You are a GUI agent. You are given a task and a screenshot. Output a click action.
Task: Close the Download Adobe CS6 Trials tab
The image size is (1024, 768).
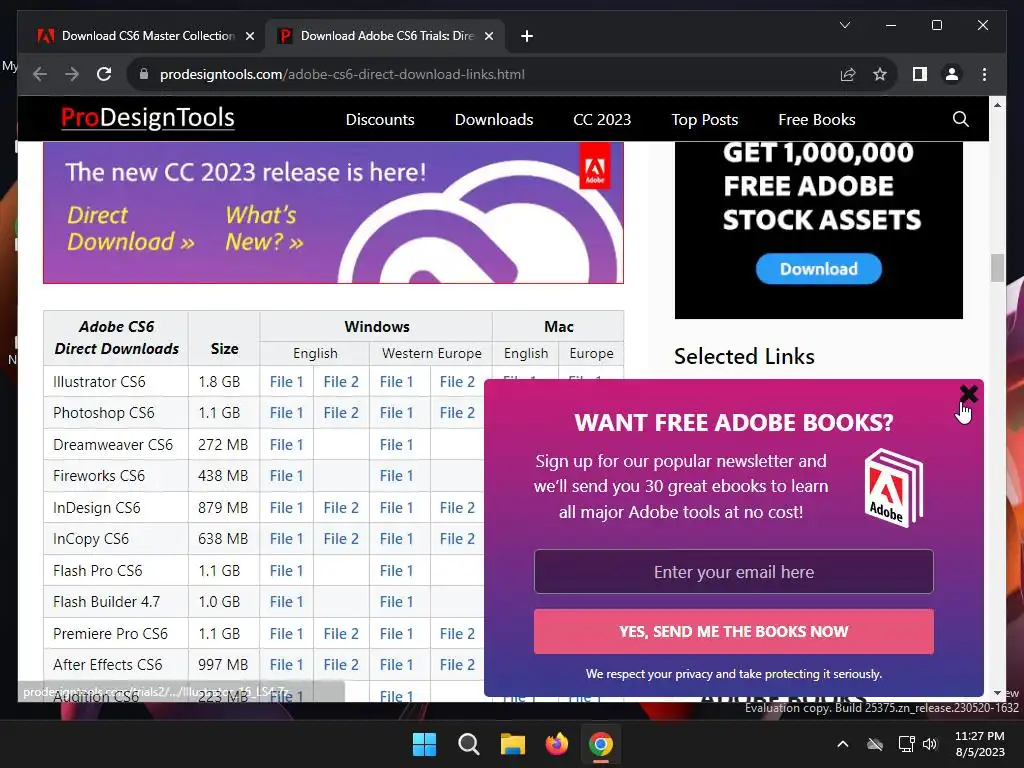(488, 36)
